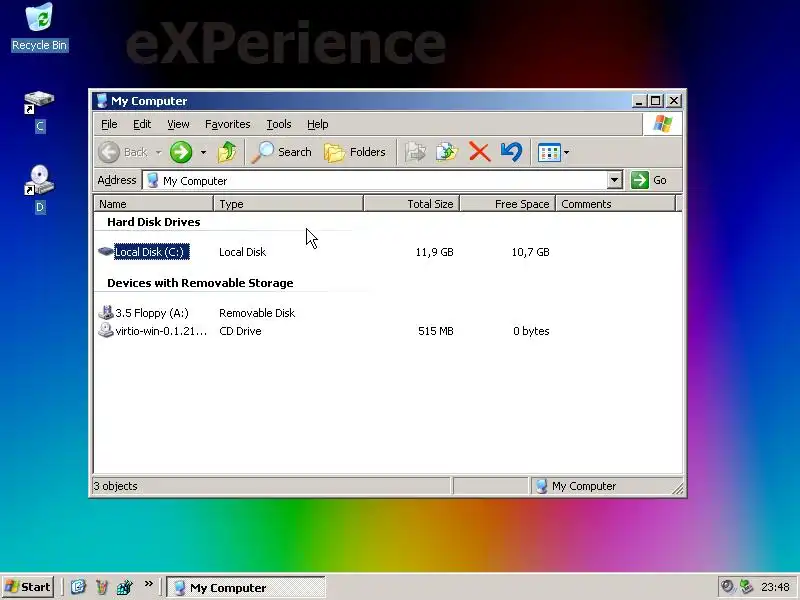The width and height of the screenshot is (800, 600).
Task: Open the Search pane
Action: tap(282, 152)
